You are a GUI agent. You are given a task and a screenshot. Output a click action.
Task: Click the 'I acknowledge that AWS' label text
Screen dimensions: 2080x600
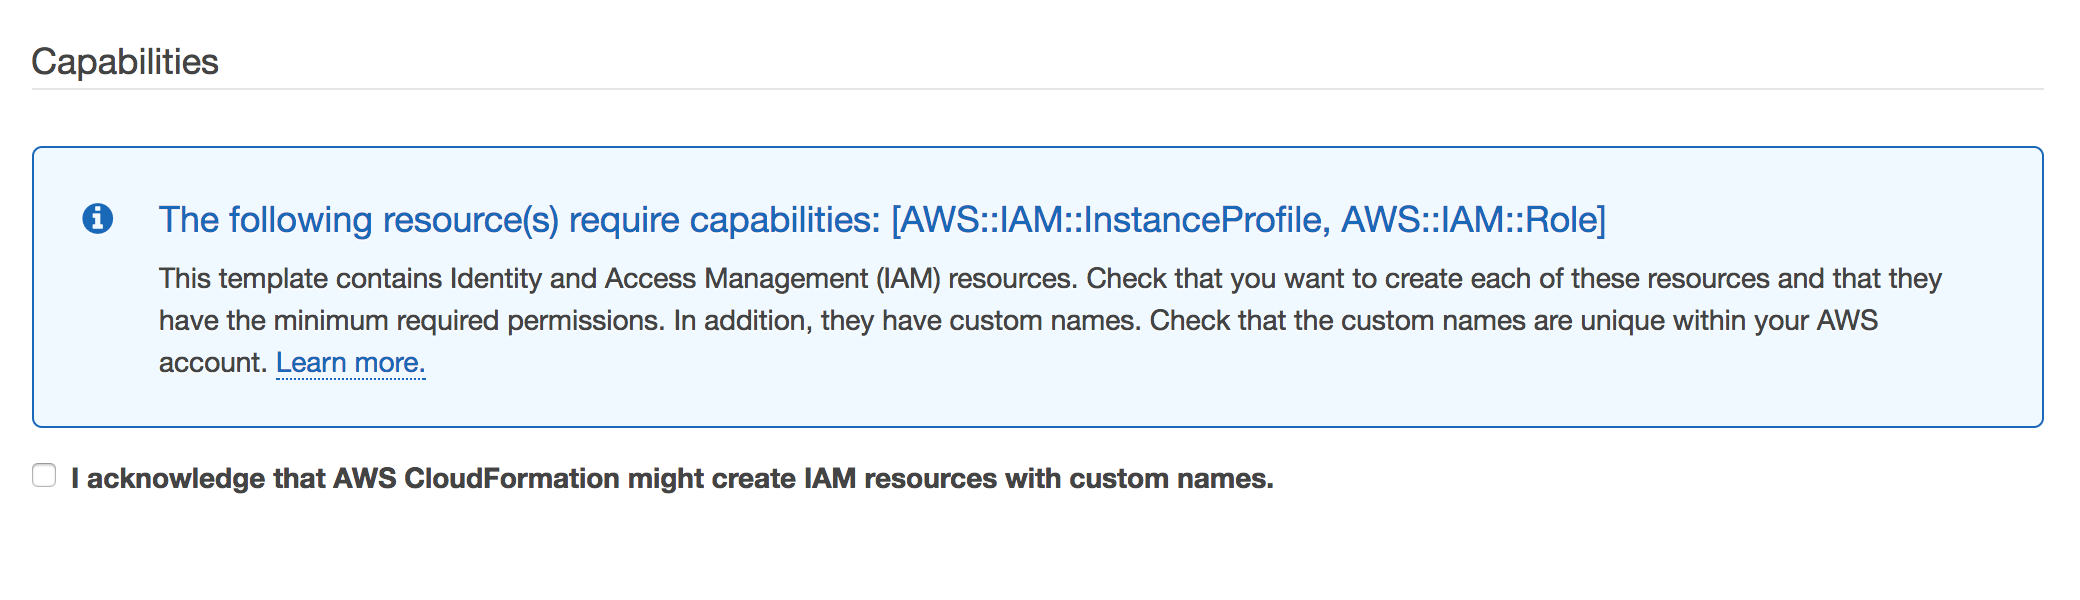pyautogui.click(x=234, y=479)
